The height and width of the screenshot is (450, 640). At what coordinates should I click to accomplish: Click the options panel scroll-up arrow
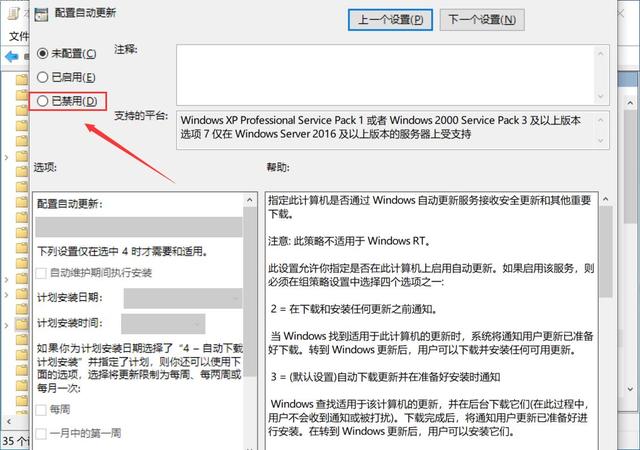[250, 200]
